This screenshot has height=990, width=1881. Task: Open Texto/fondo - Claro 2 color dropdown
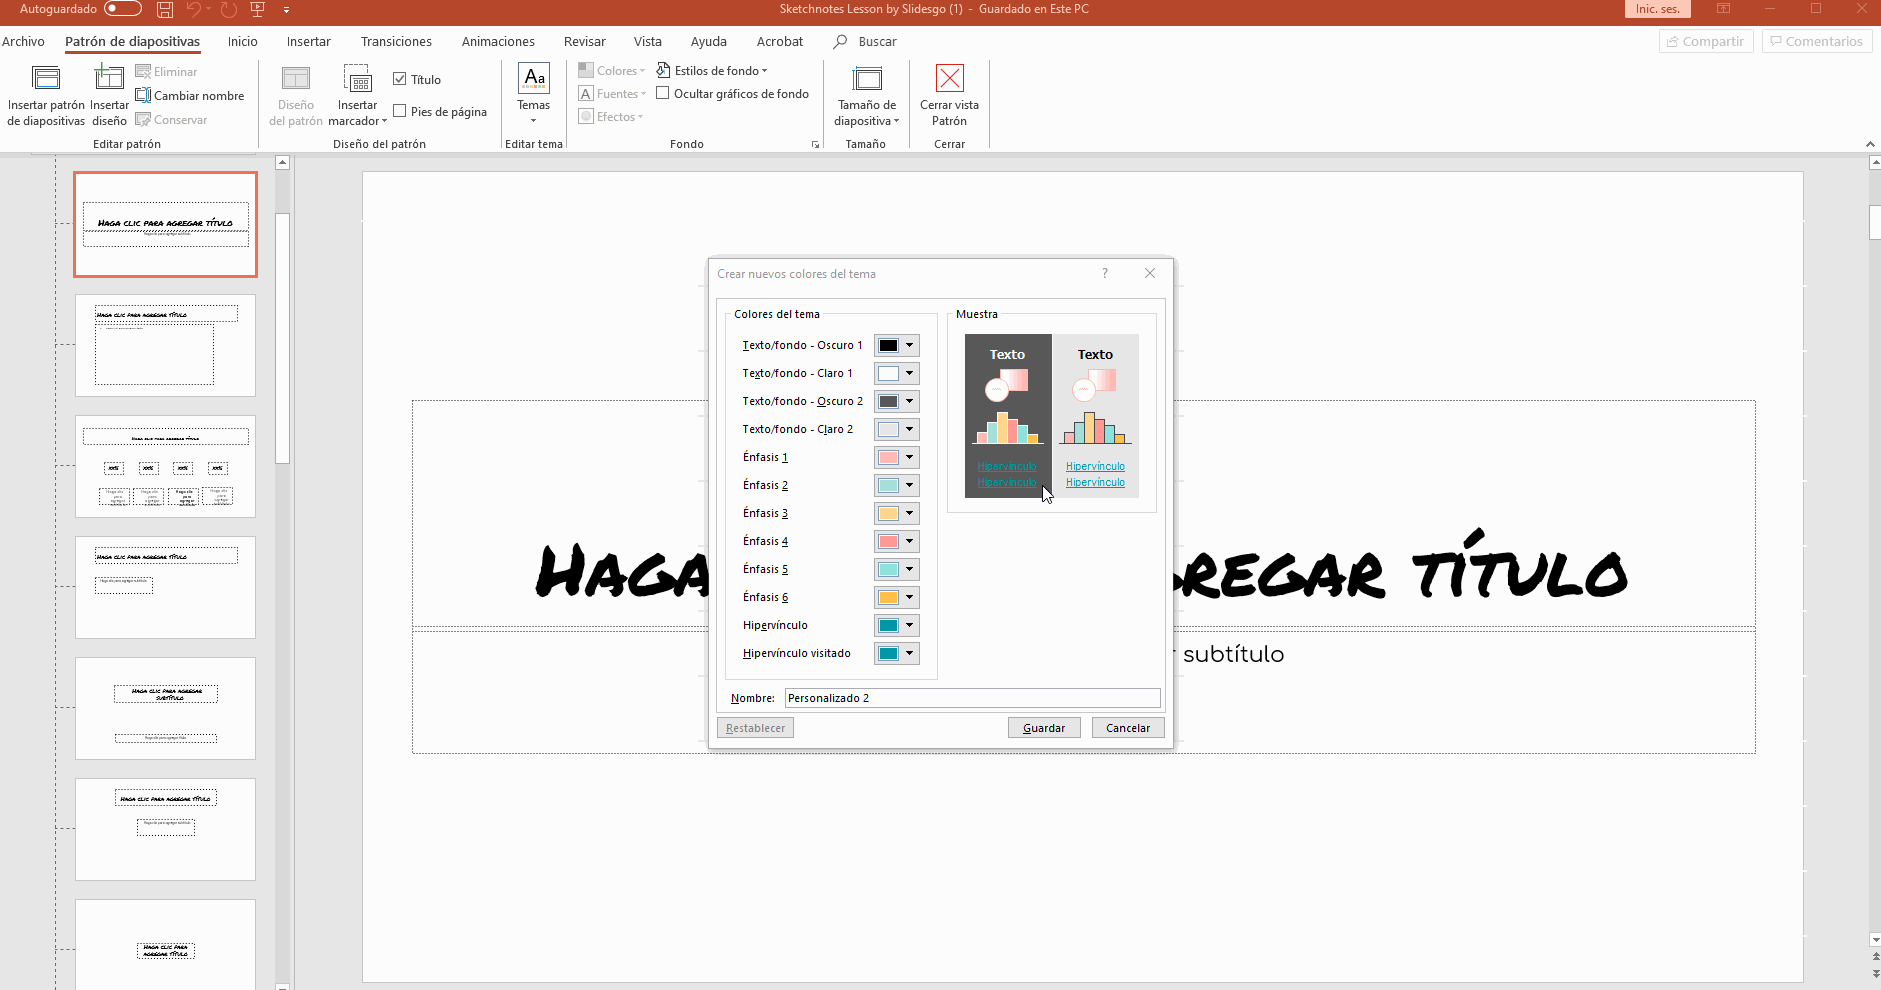[897, 429]
